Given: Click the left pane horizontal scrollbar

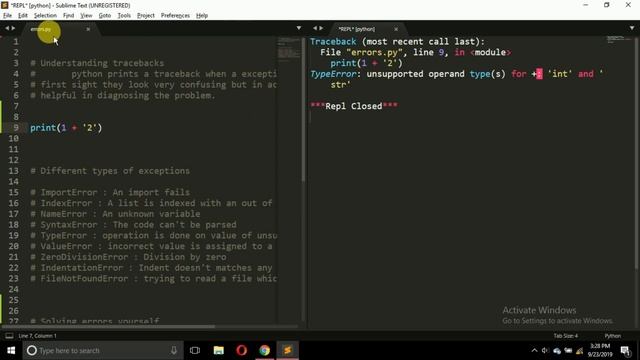Looking at the screenshot, I should (x=108, y=327).
